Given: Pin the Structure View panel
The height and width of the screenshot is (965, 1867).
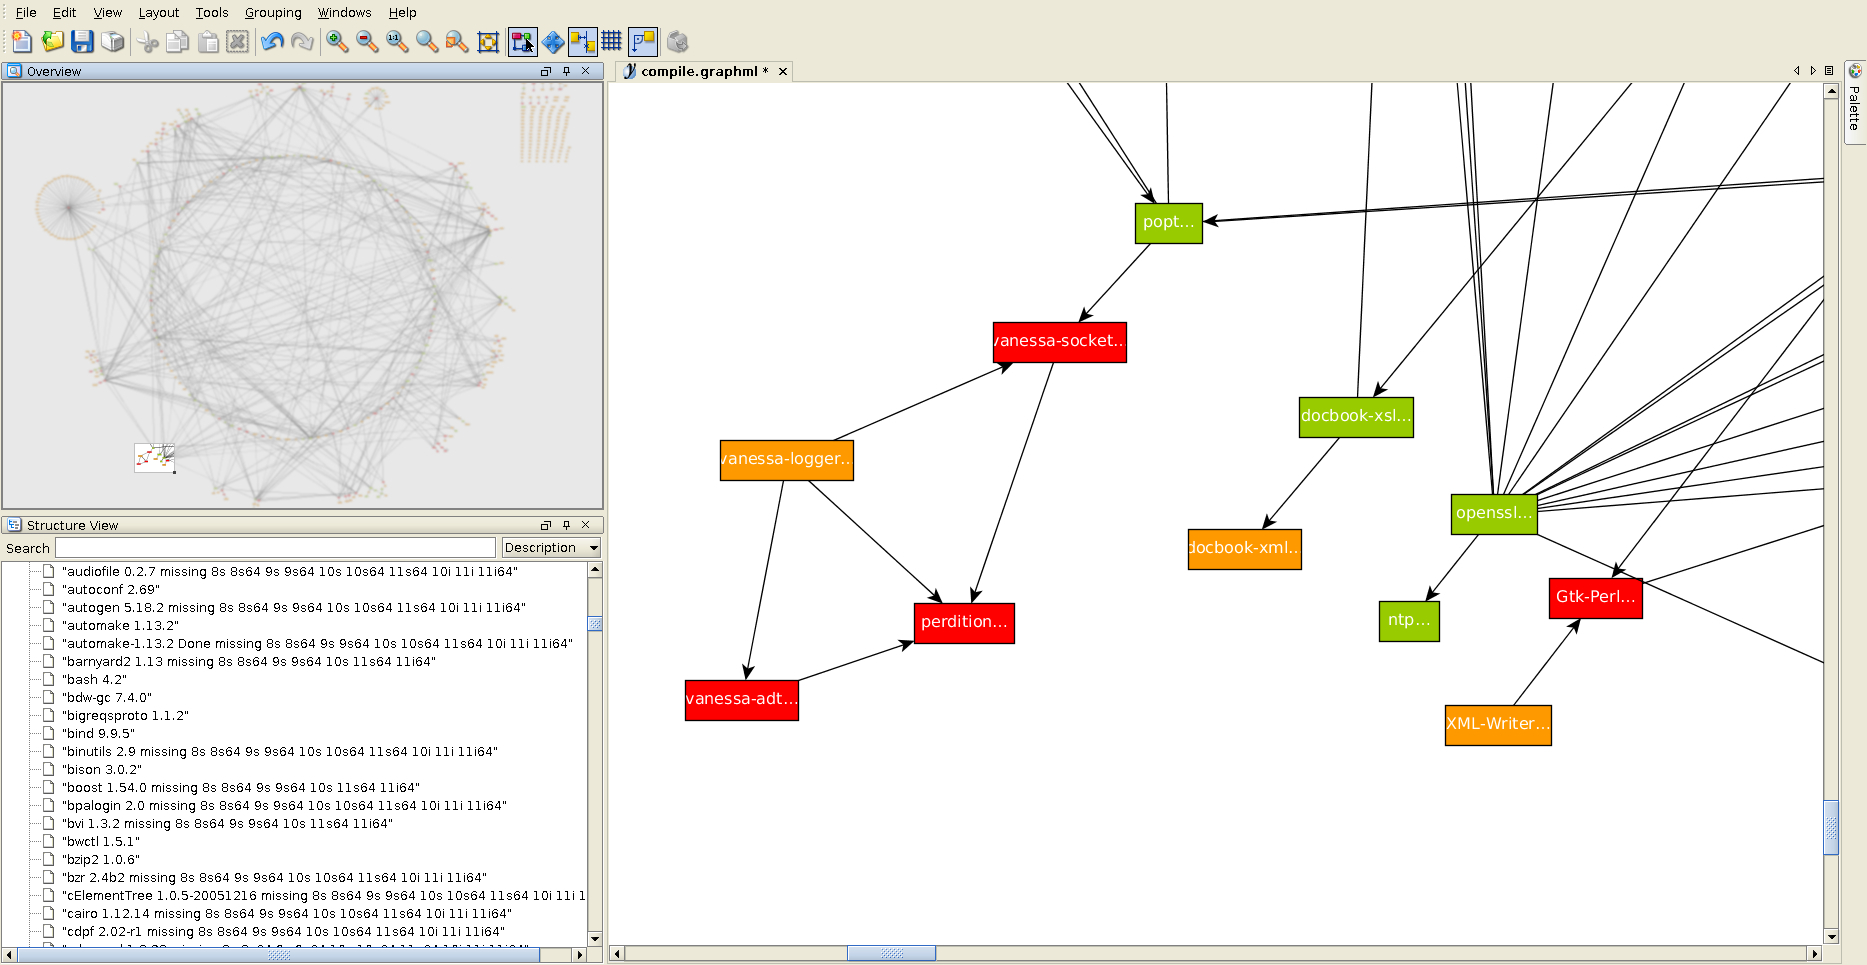Looking at the screenshot, I should 565,524.
